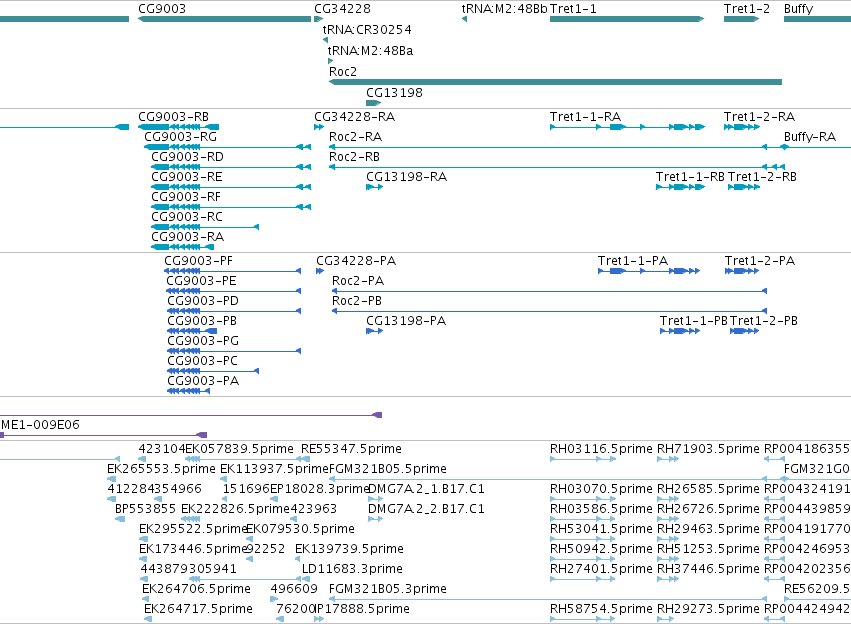This screenshot has height=624, width=851.
Task: Select the tRNA:CR30254 label
Action: [x=367, y=30]
